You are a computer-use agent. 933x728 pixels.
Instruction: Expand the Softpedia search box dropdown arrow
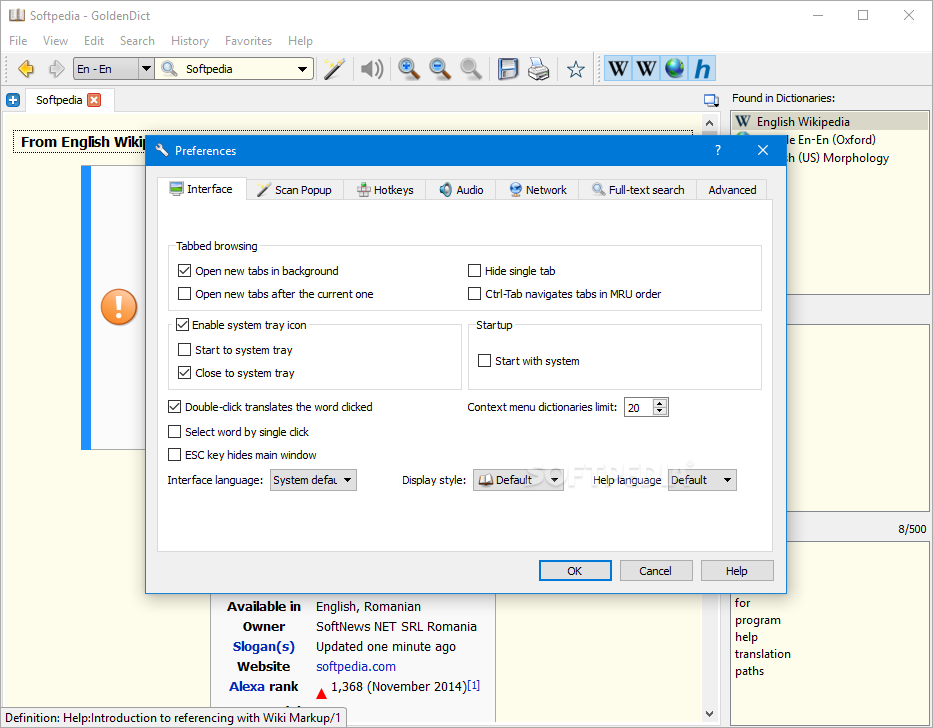(x=302, y=69)
